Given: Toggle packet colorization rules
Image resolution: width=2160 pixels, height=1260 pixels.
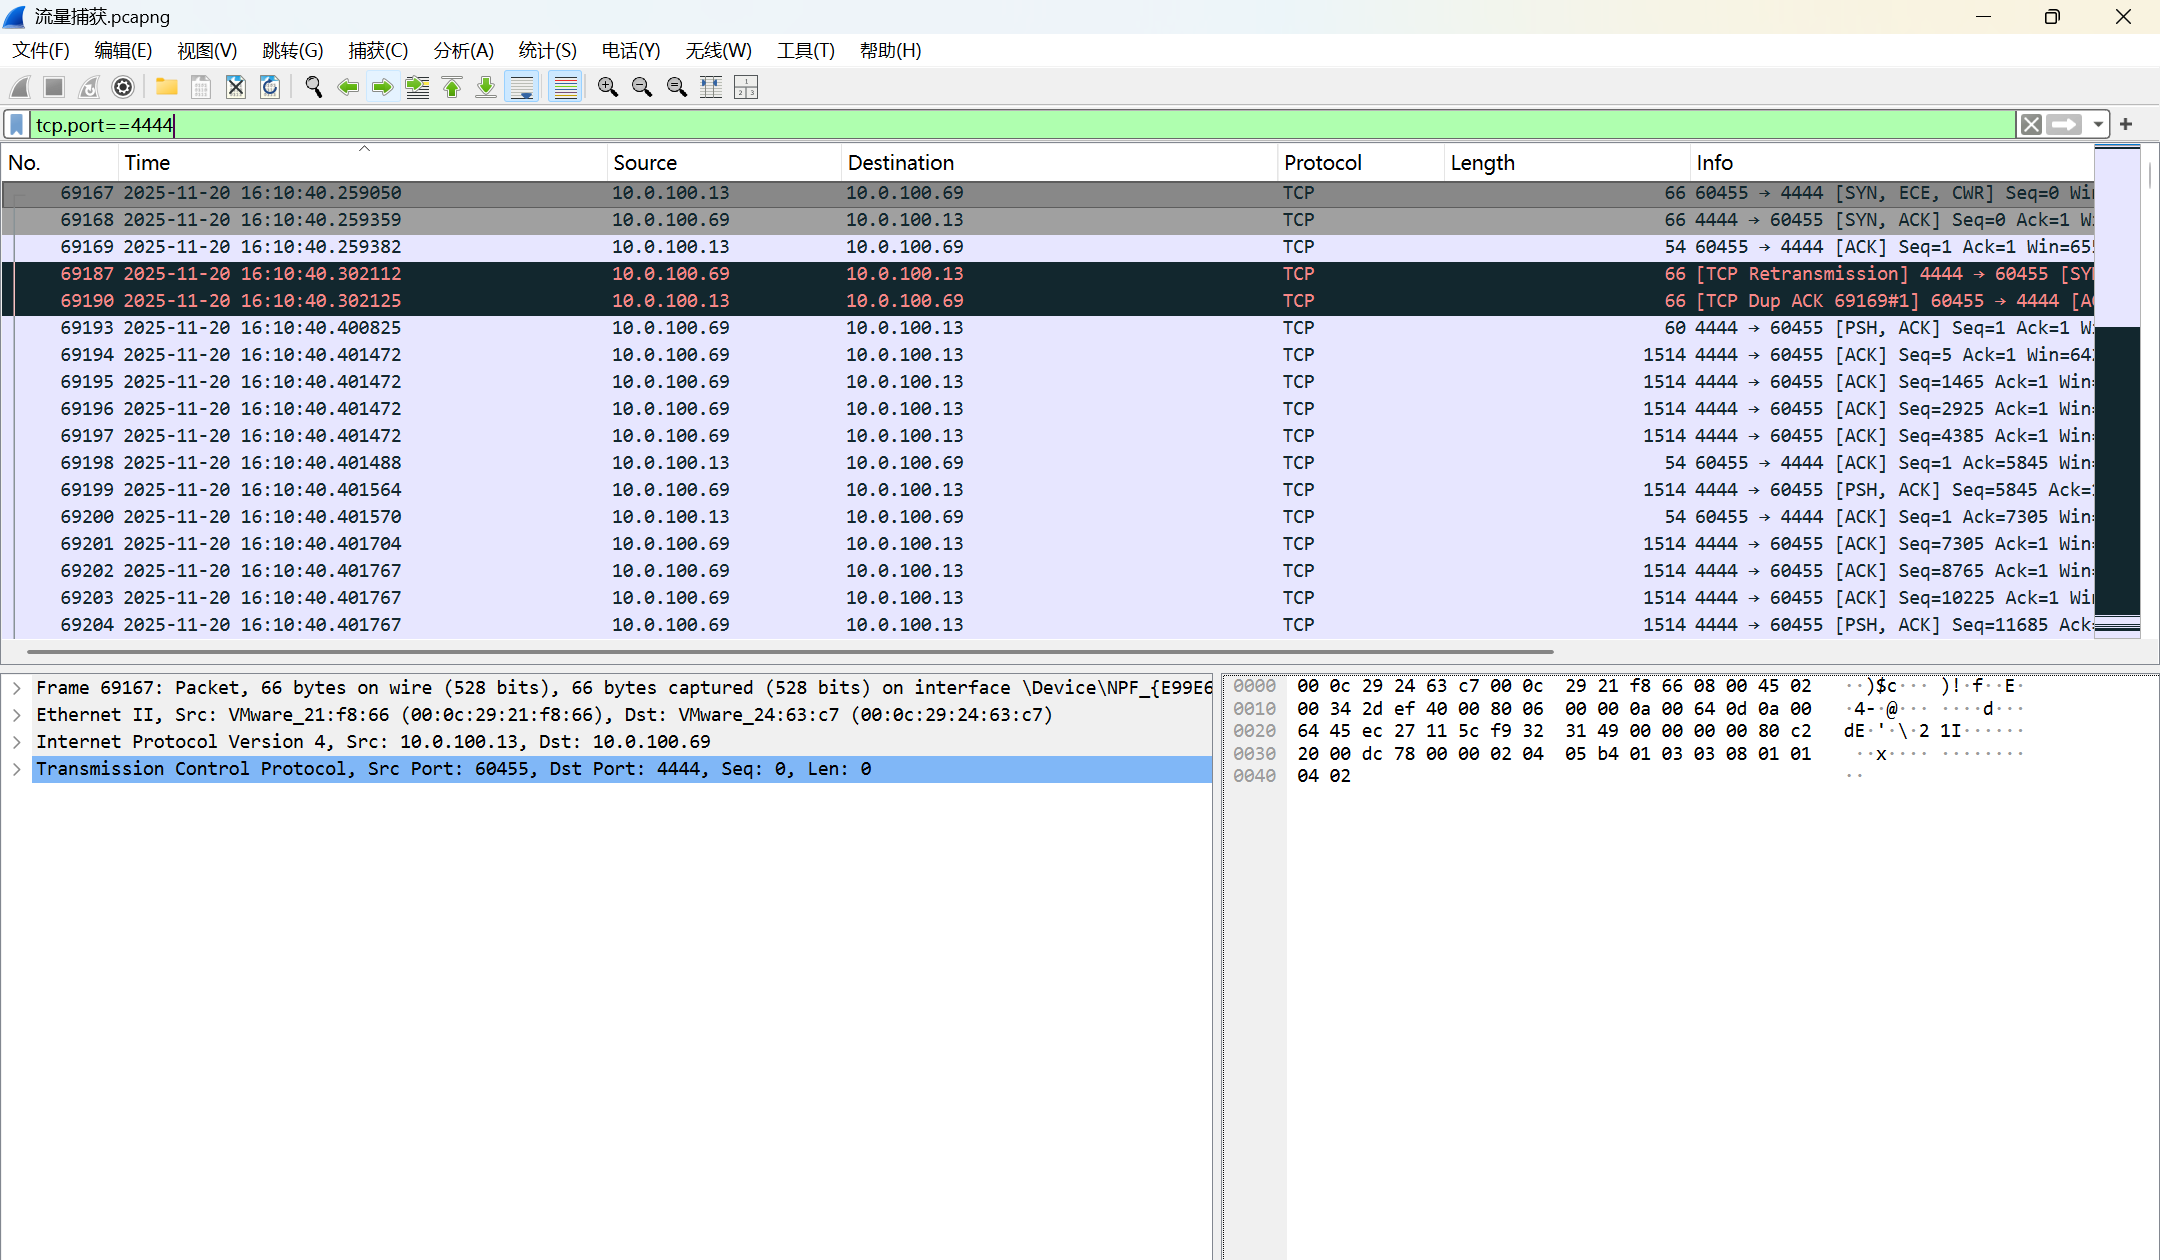Looking at the screenshot, I should pyautogui.click(x=566, y=88).
